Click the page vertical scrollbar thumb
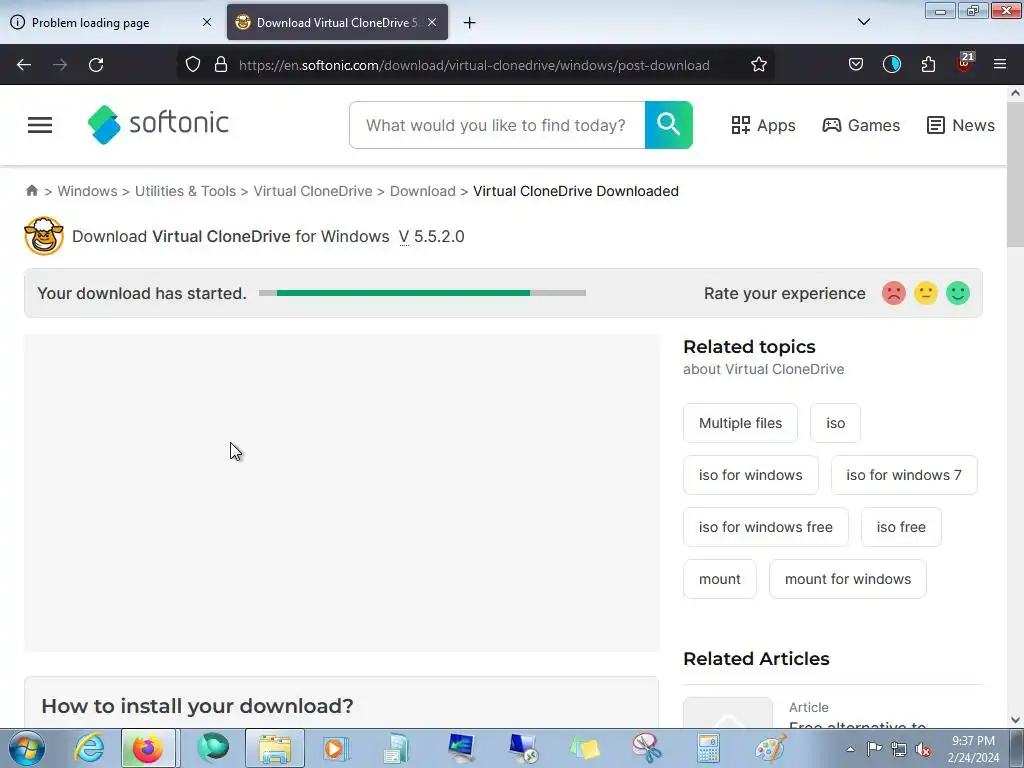The image size is (1024, 768). 1015,173
